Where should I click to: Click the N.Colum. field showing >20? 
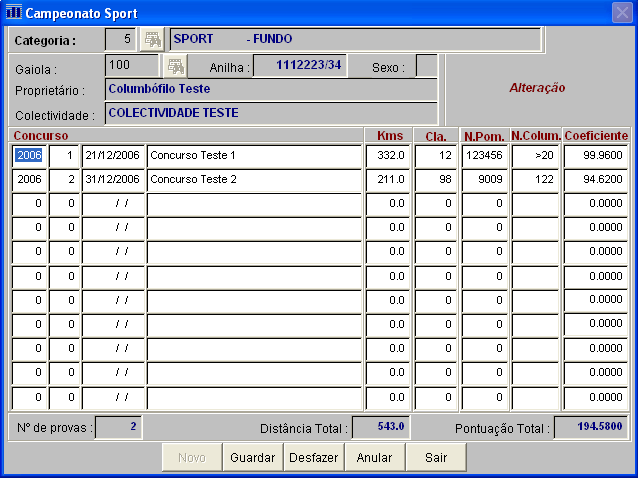(x=535, y=156)
